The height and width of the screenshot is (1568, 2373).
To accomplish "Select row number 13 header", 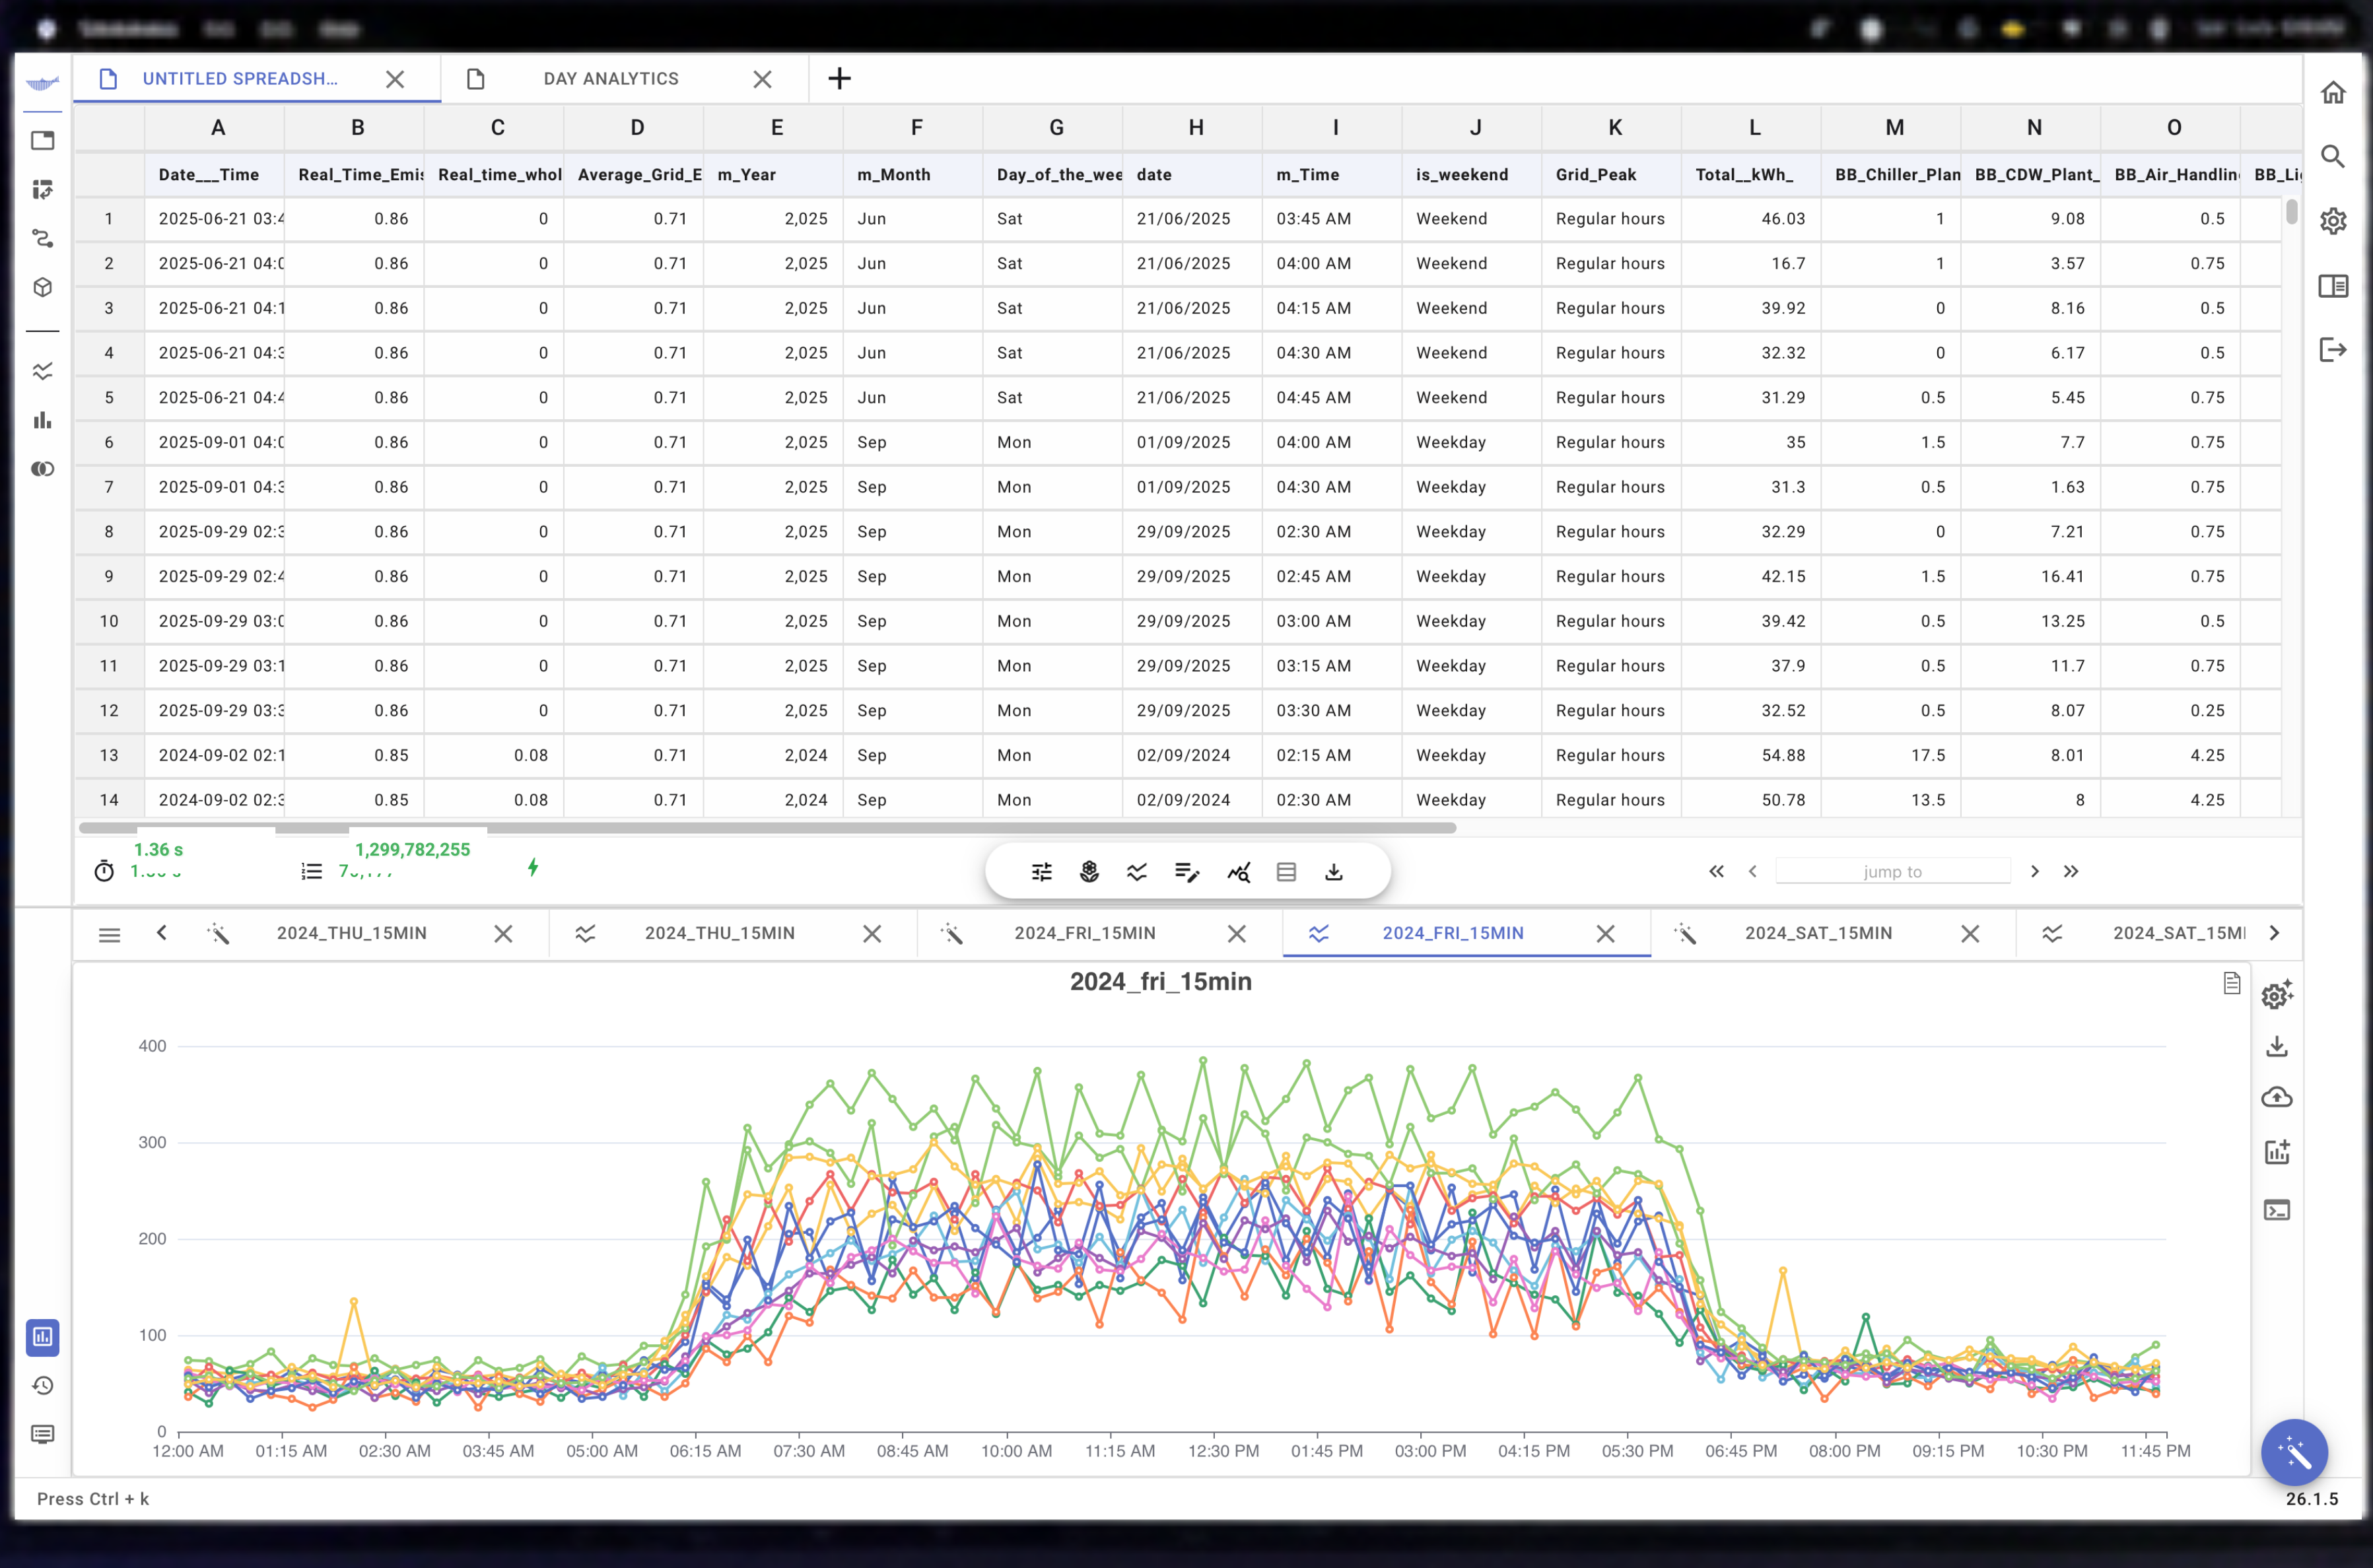I will click(x=109, y=755).
